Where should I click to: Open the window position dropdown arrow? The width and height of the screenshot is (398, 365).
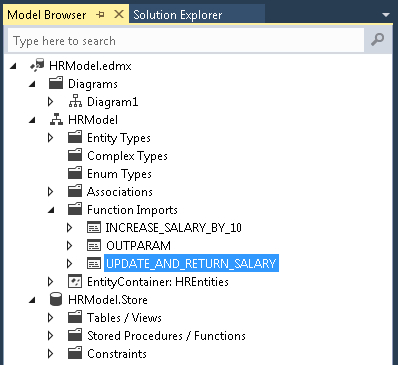click(386, 15)
